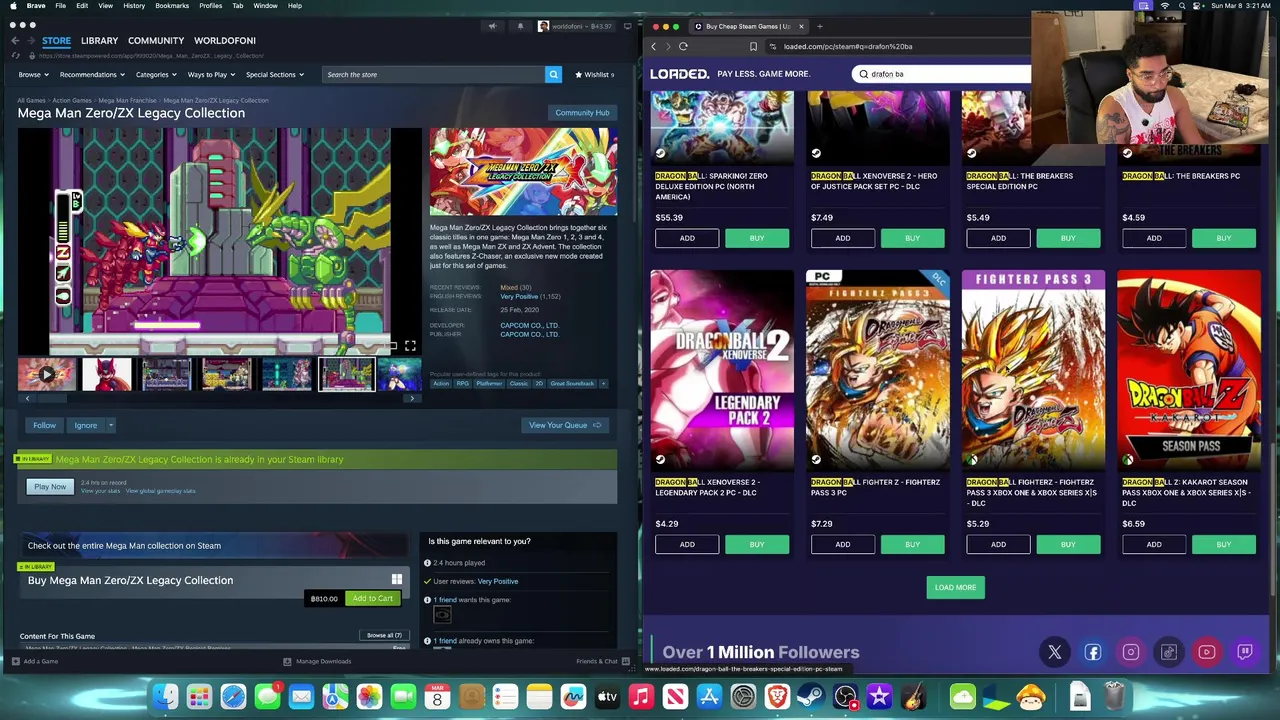Screen dimensions: 1280x720
Task: Click LOAD MORE on Loaded results
Action: (x=955, y=587)
